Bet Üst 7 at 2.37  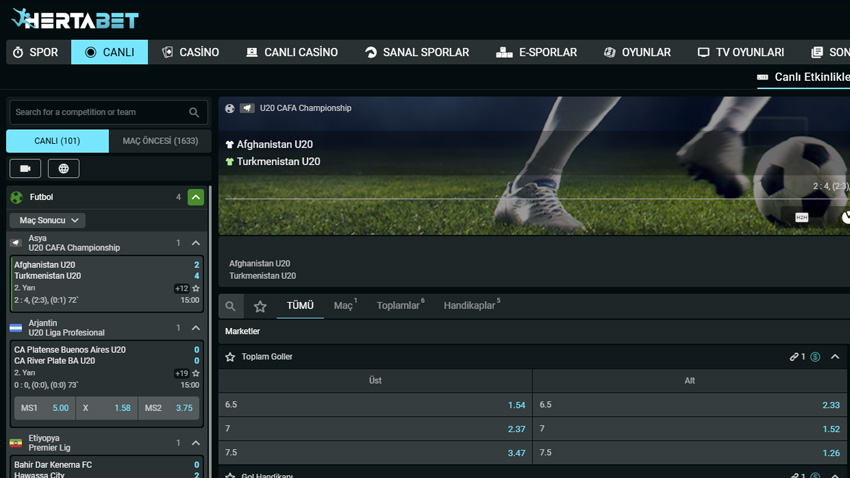pos(375,429)
